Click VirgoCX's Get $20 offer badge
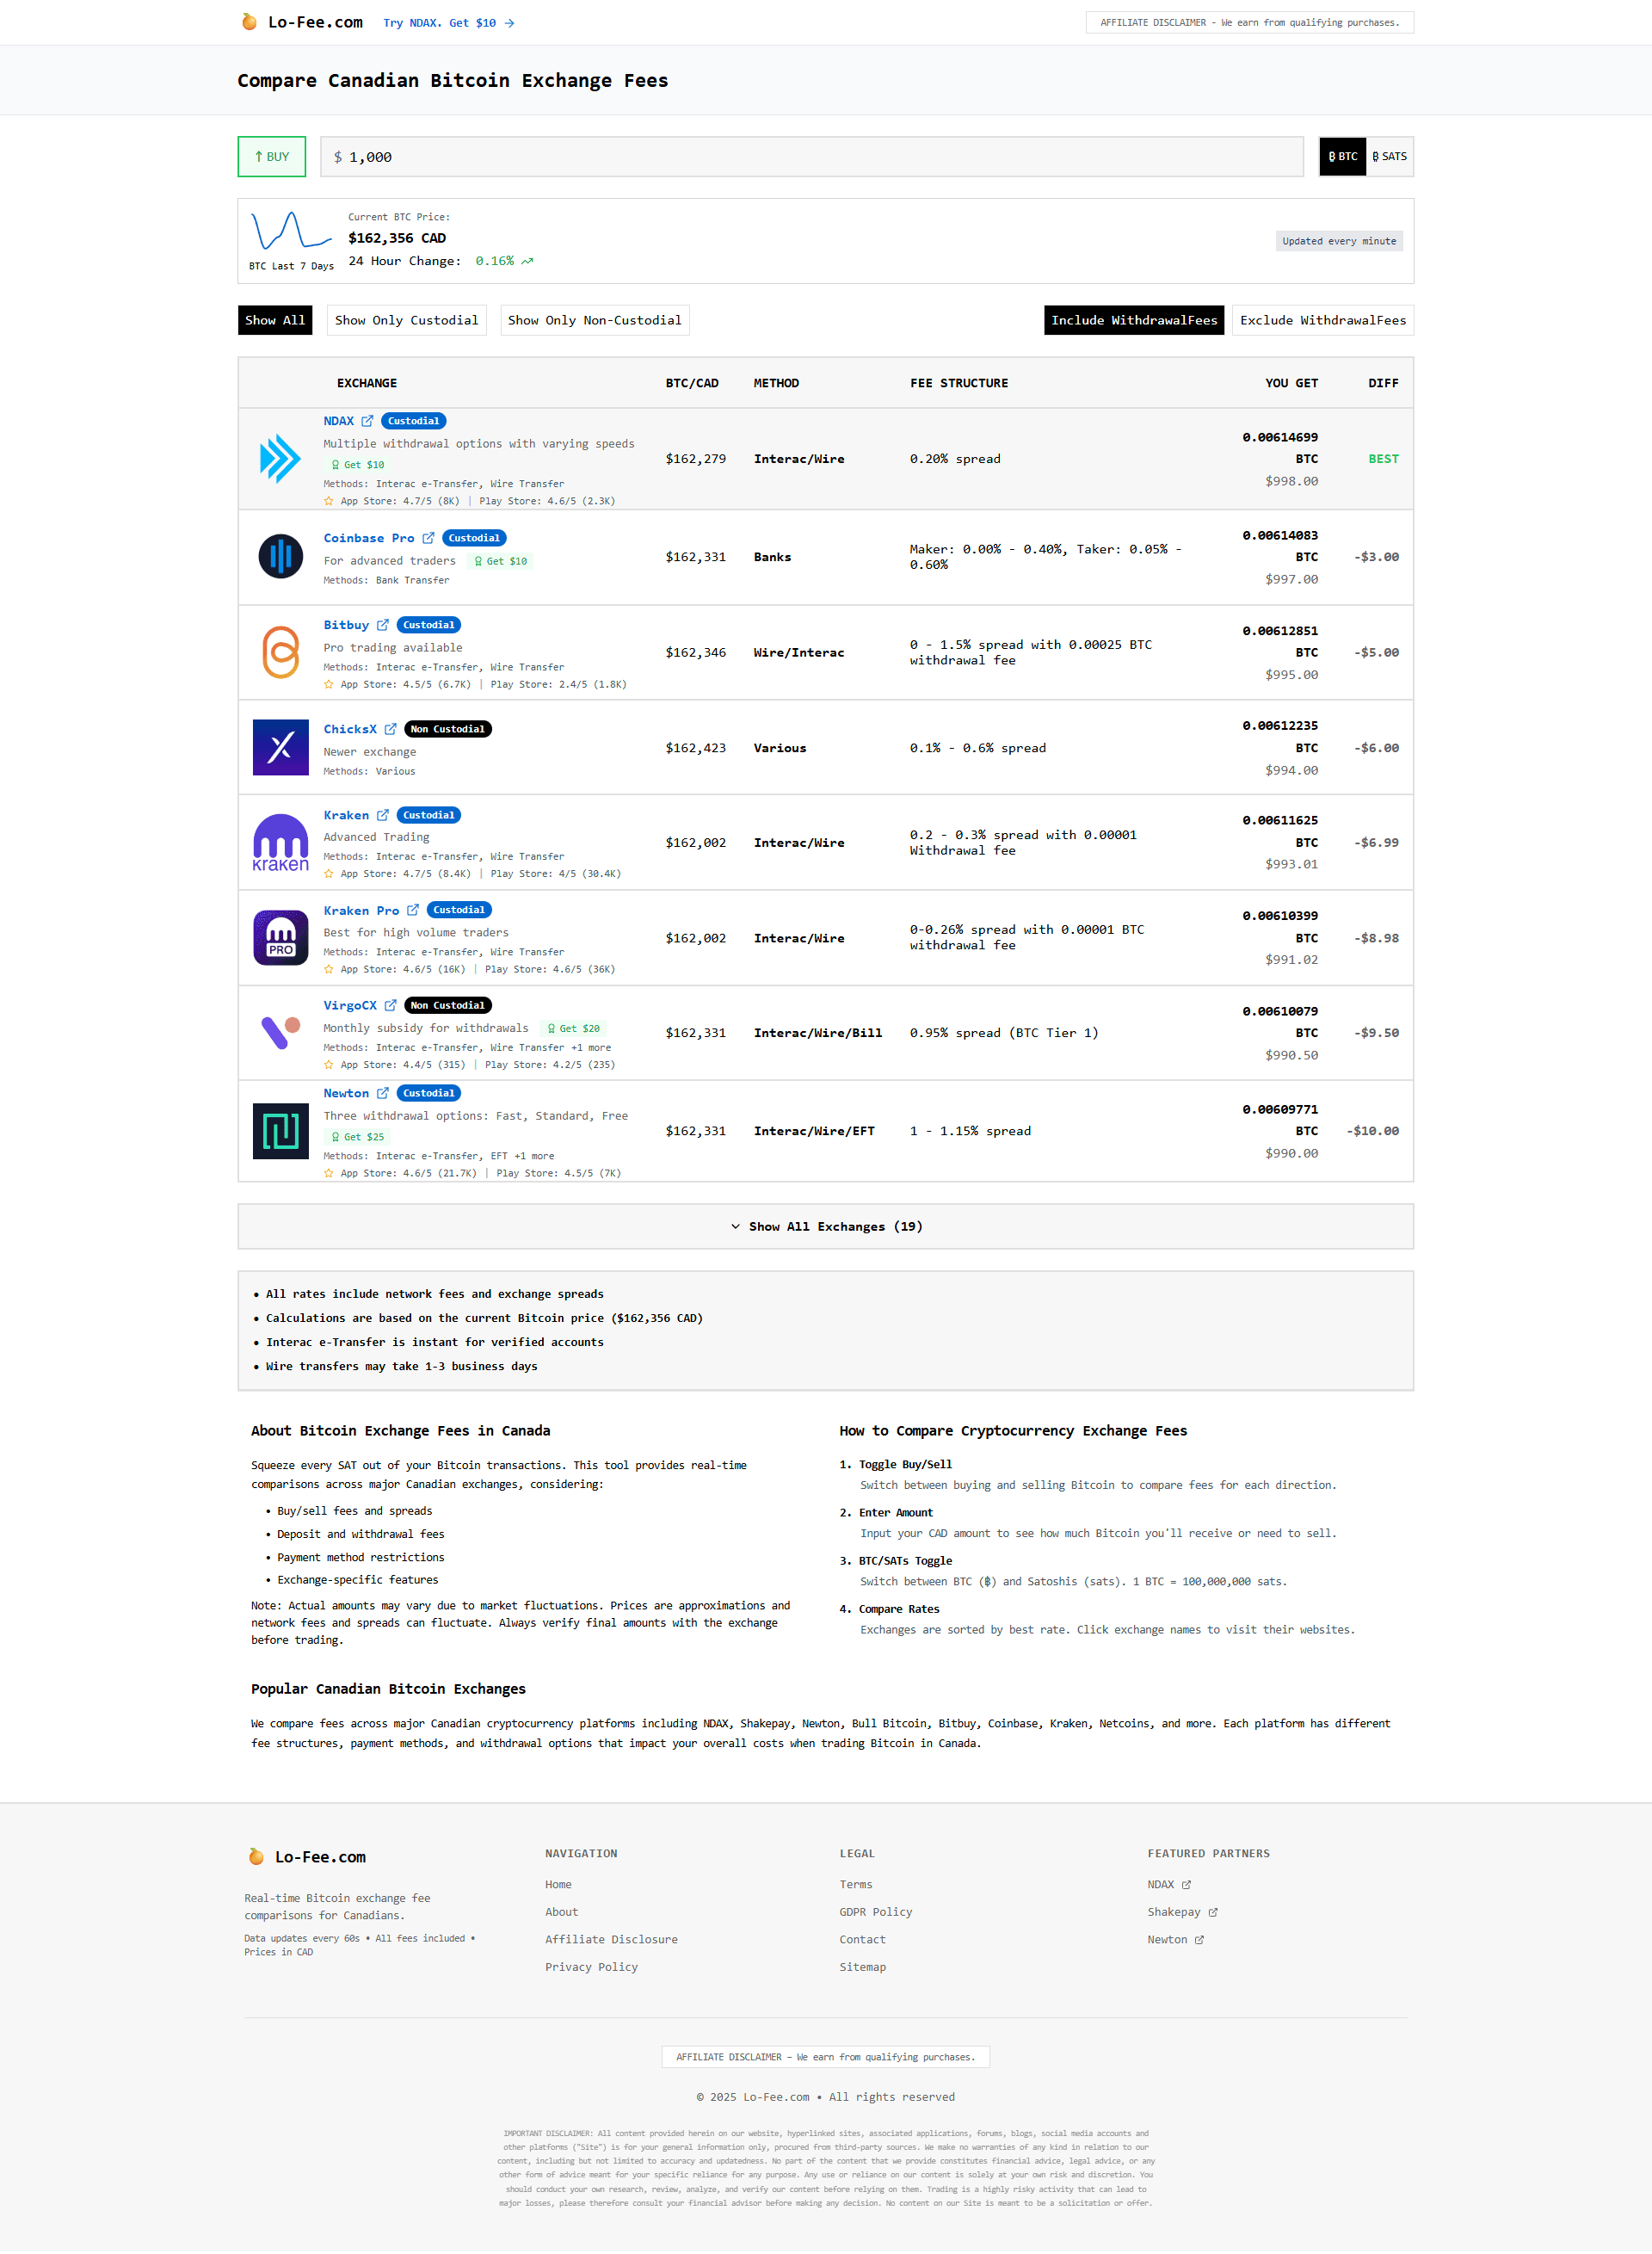 pos(573,1029)
